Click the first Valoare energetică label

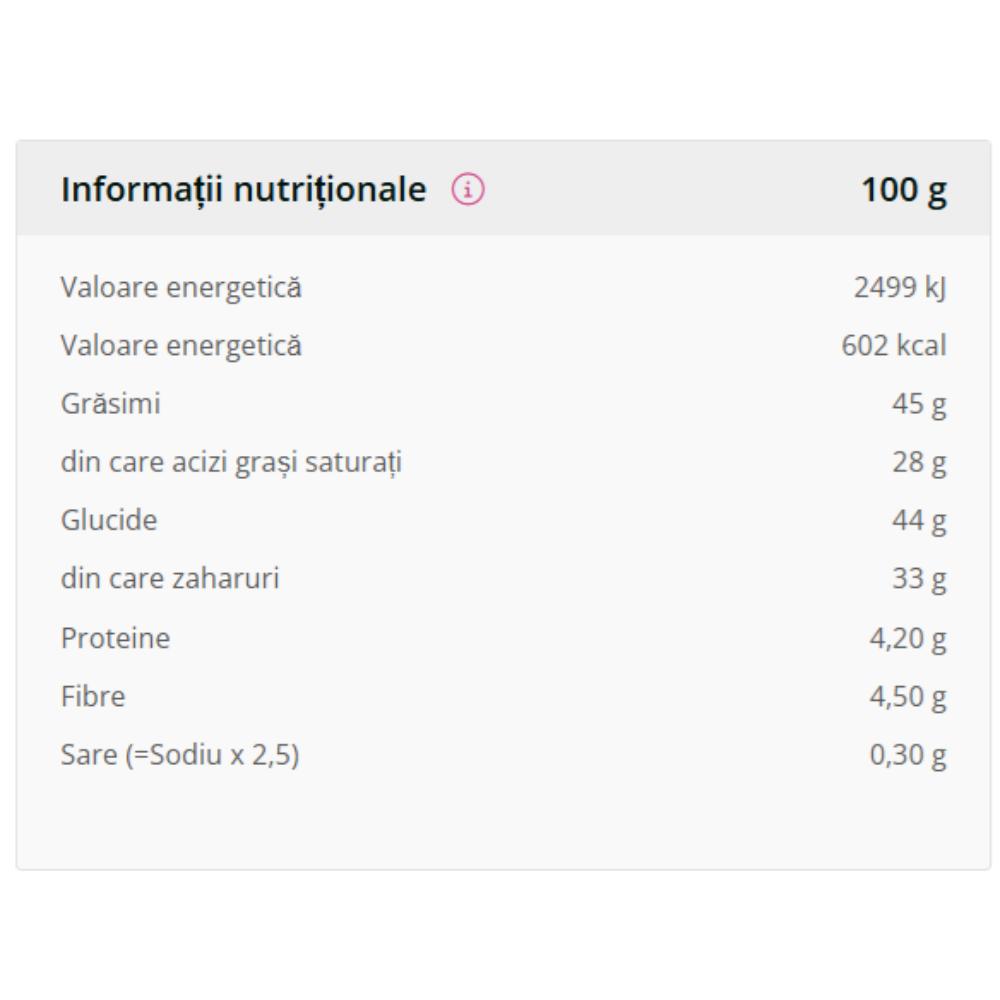[181, 287]
